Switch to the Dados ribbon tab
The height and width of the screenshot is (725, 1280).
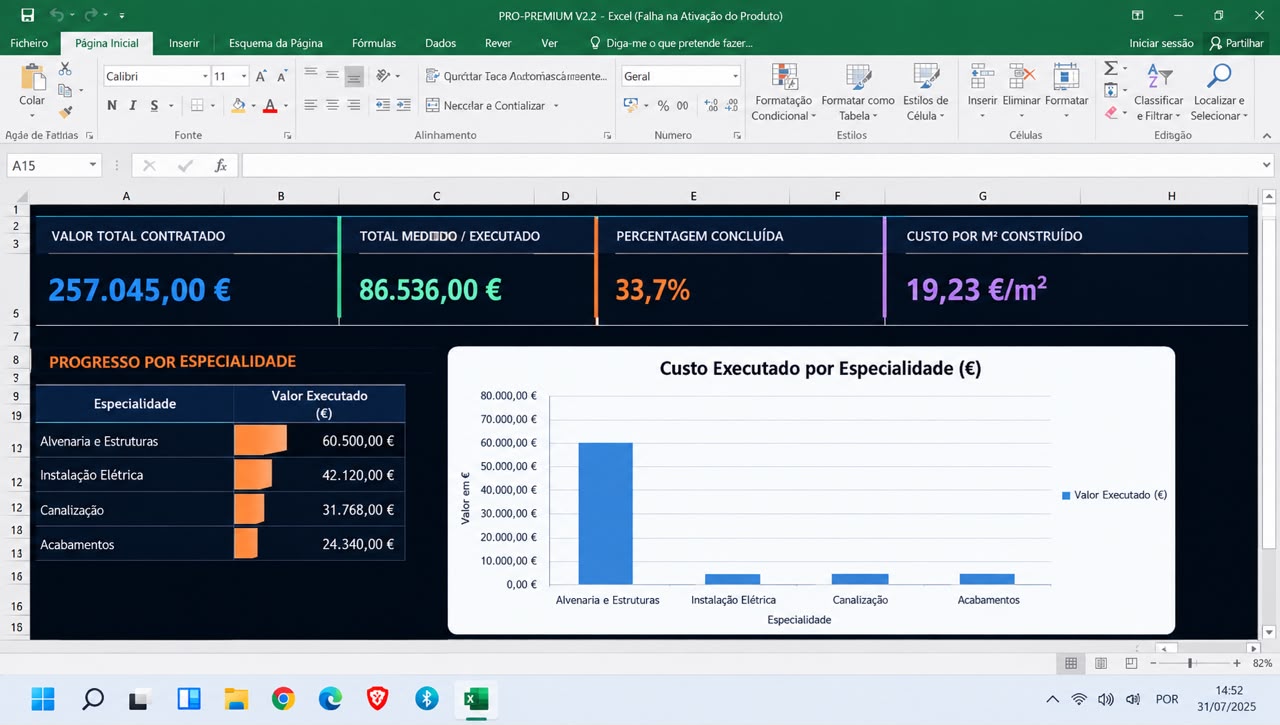(440, 43)
